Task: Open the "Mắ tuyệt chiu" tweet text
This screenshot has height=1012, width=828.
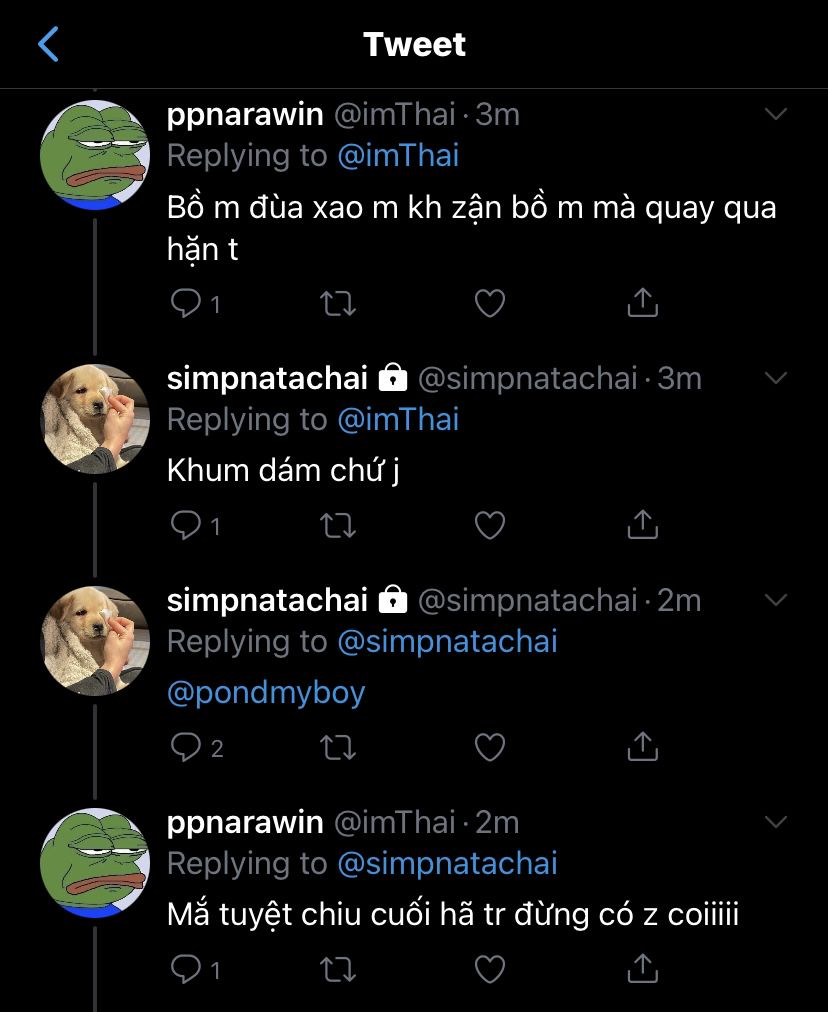Action: coord(452,914)
